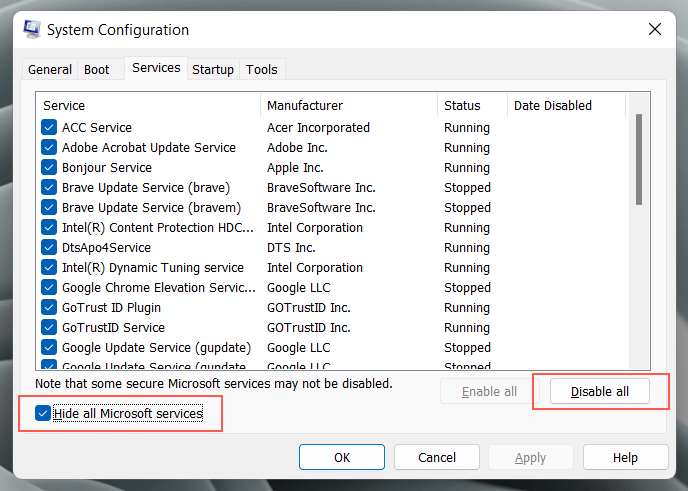
Task: Sort services by Status column header
Action: 472,105
